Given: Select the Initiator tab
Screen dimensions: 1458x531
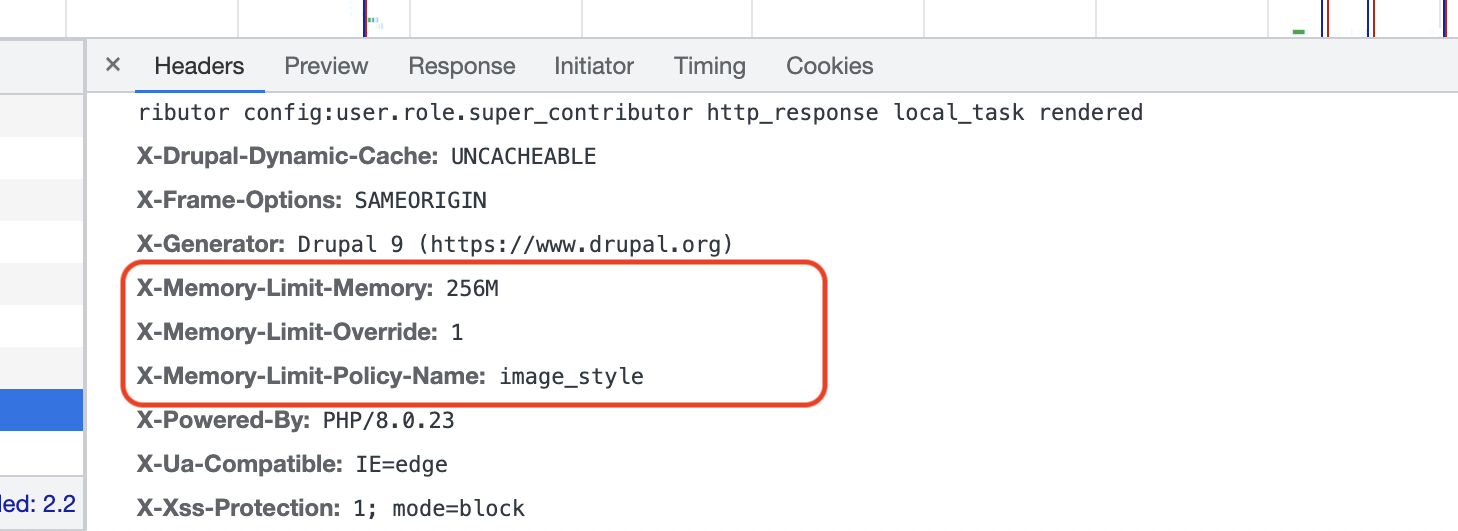Looking at the screenshot, I should (x=594, y=66).
